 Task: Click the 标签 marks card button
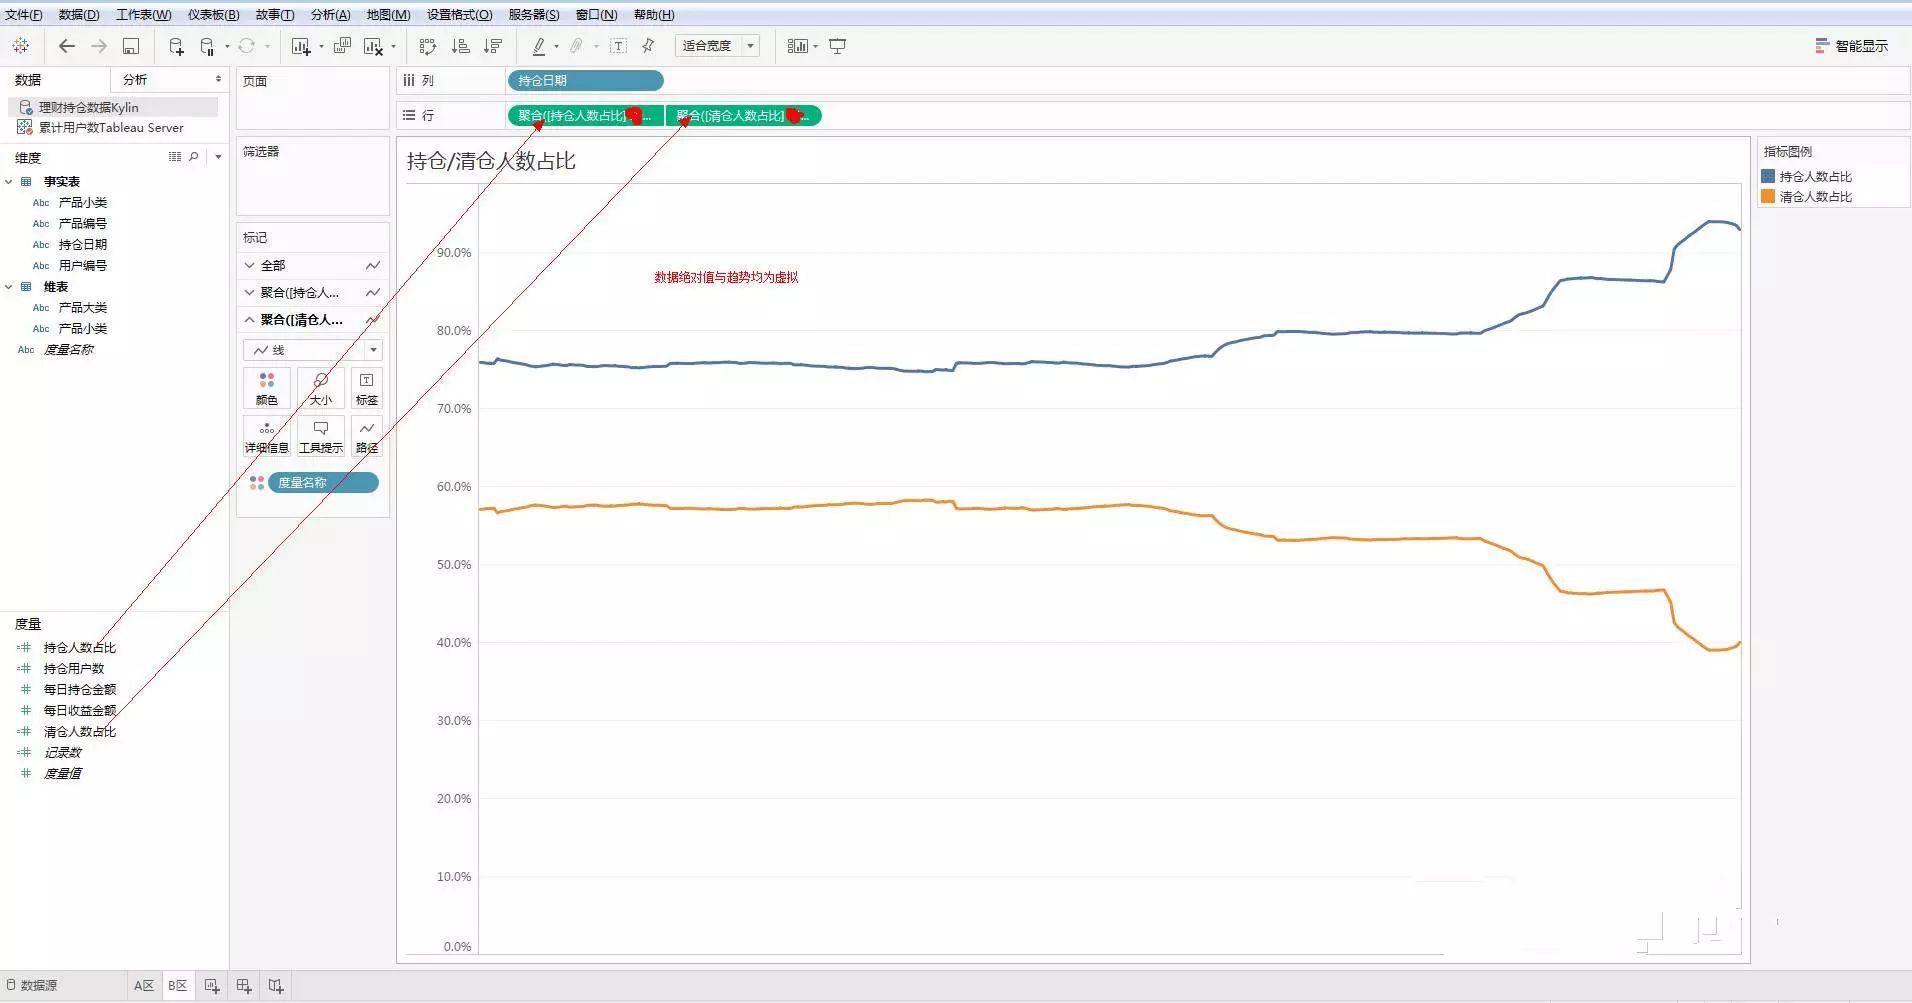click(x=367, y=388)
